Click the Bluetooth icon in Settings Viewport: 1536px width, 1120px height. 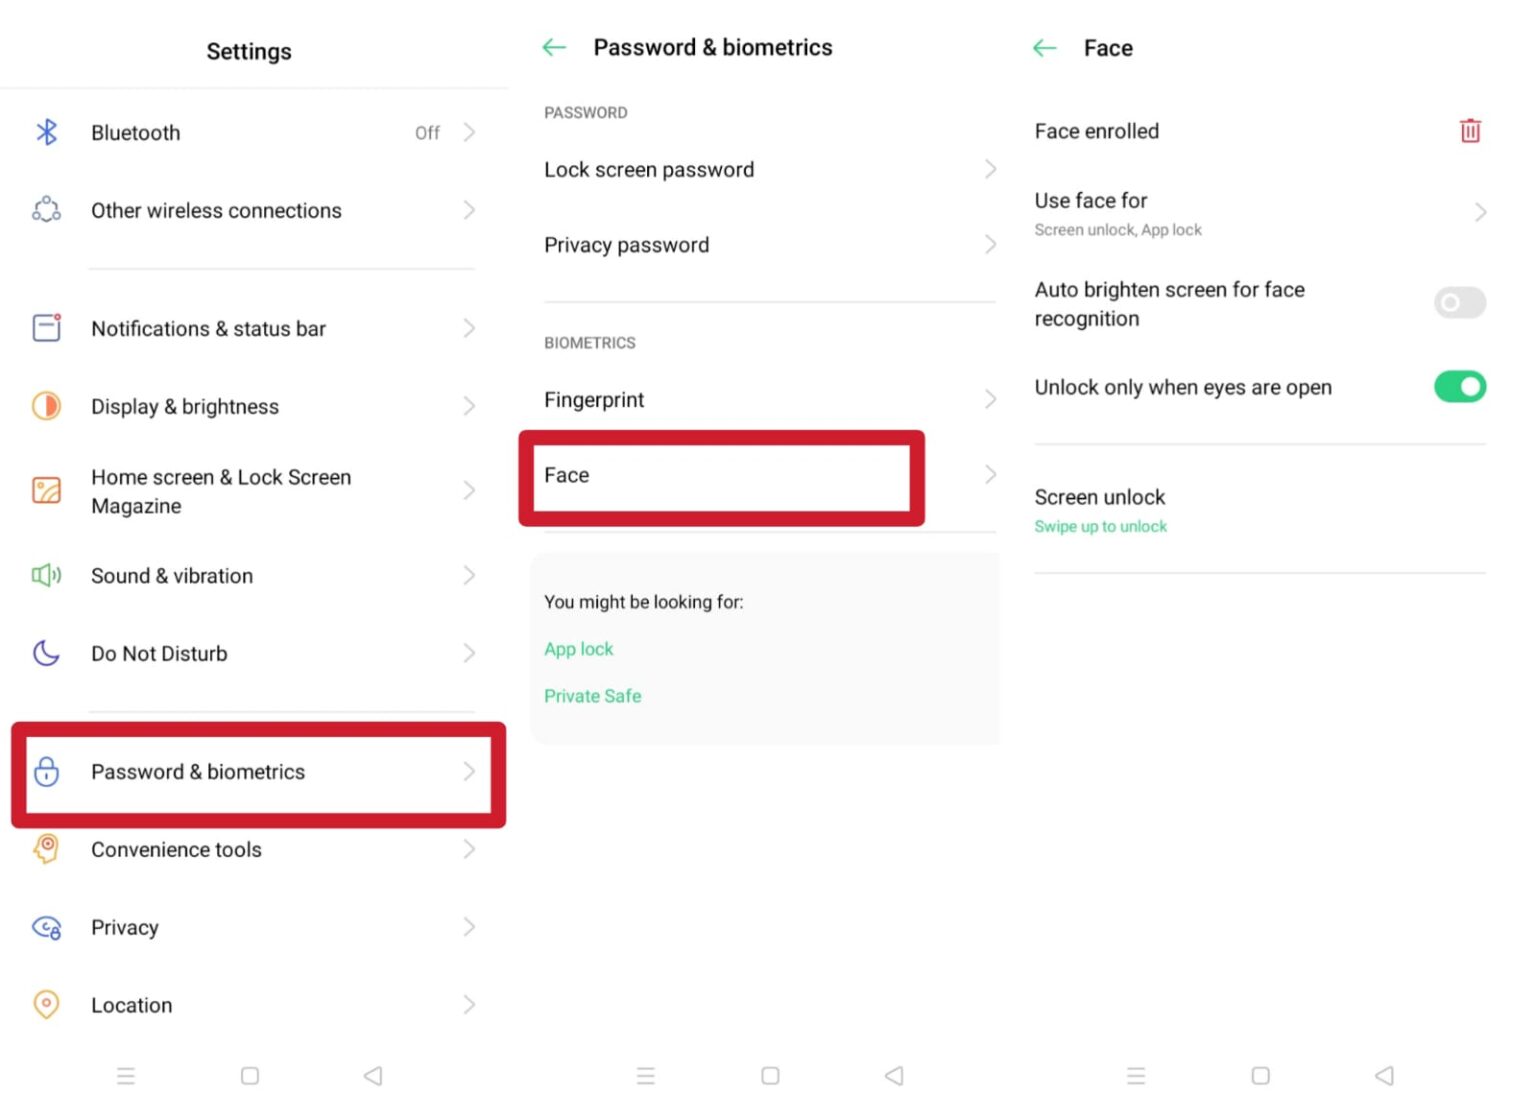[x=47, y=132]
